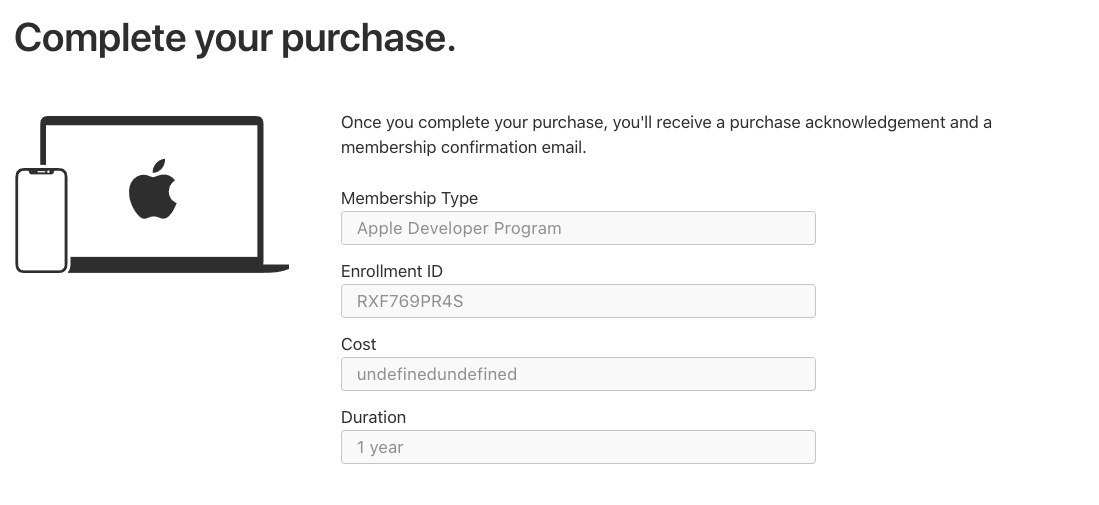This screenshot has width=1099, height=505.
Task: Click the Complete your purchase heading
Action: [x=236, y=39]
